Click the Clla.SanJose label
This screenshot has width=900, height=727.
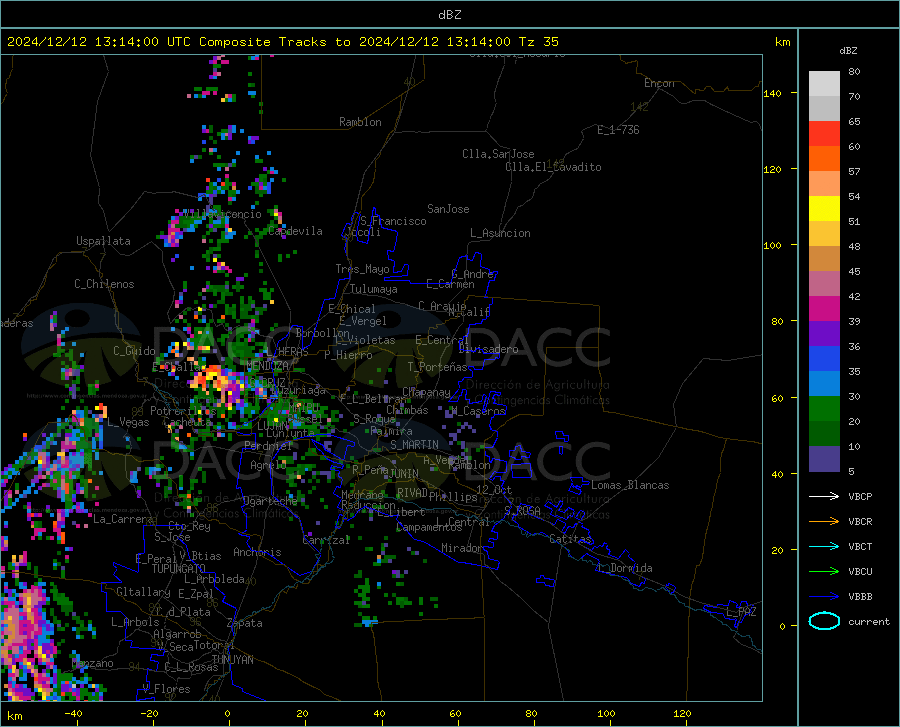tap(498, 154)
